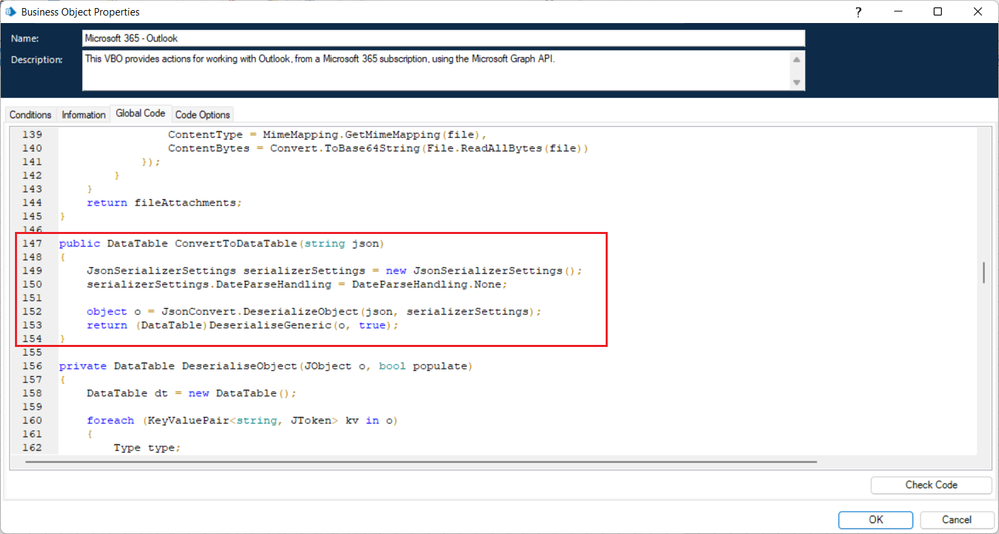Click 'DataTable dt = new DataTable();' line

click(x=191, y=393)
